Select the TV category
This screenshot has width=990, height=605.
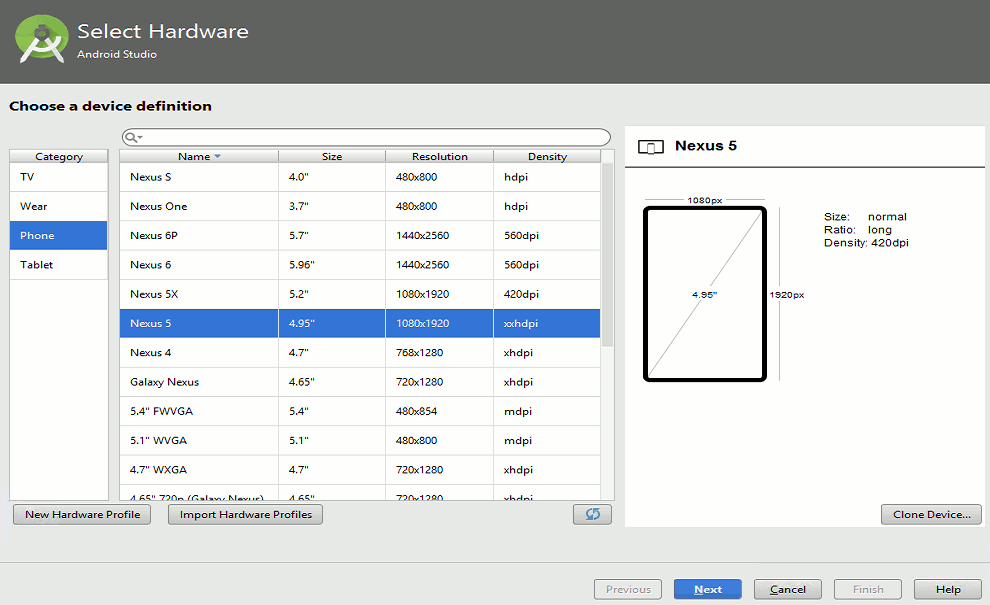(x=59, y=177)
